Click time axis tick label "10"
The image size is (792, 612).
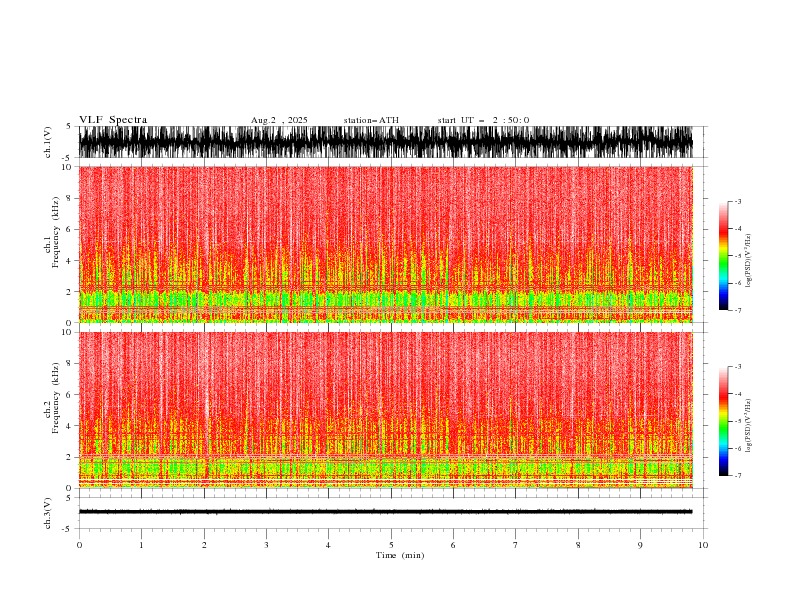pos(703,545)
